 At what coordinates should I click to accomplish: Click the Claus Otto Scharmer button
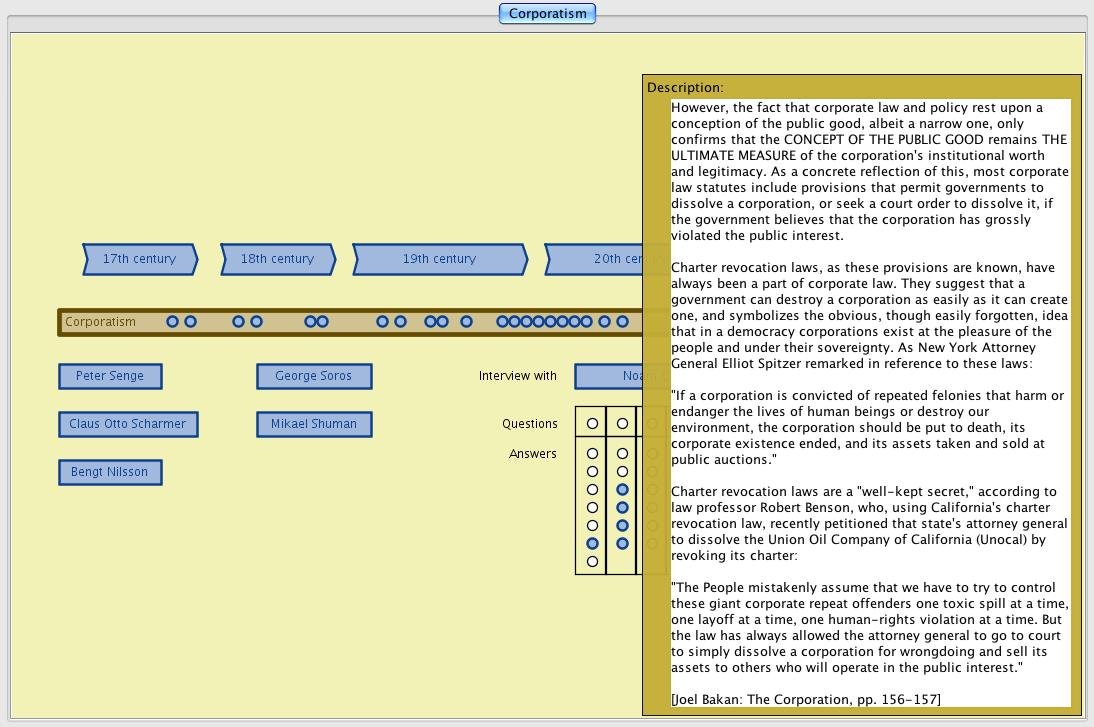tap(128, 424)
